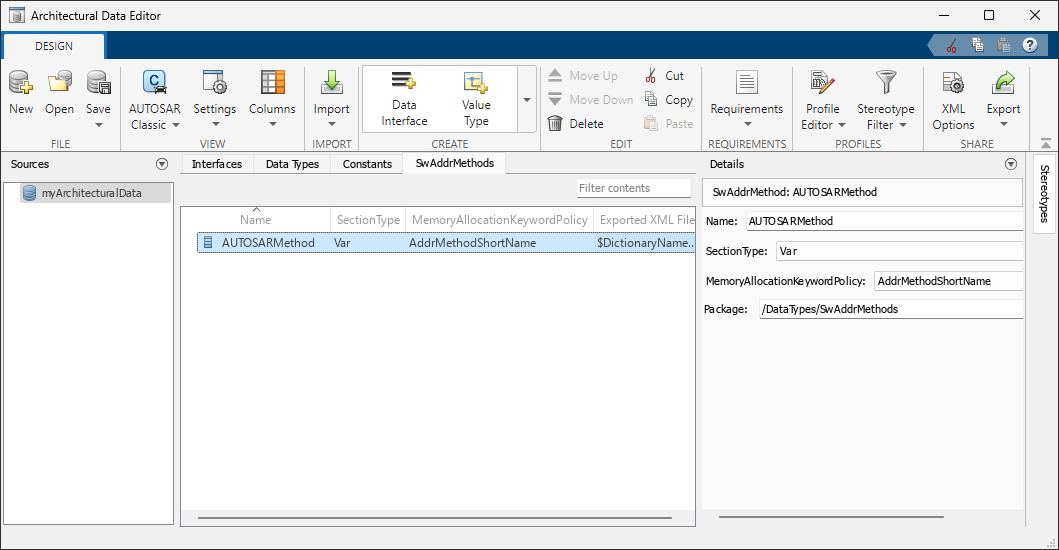
Task: Click the table's horizontal scrollbar
Action: click(400, 518)
